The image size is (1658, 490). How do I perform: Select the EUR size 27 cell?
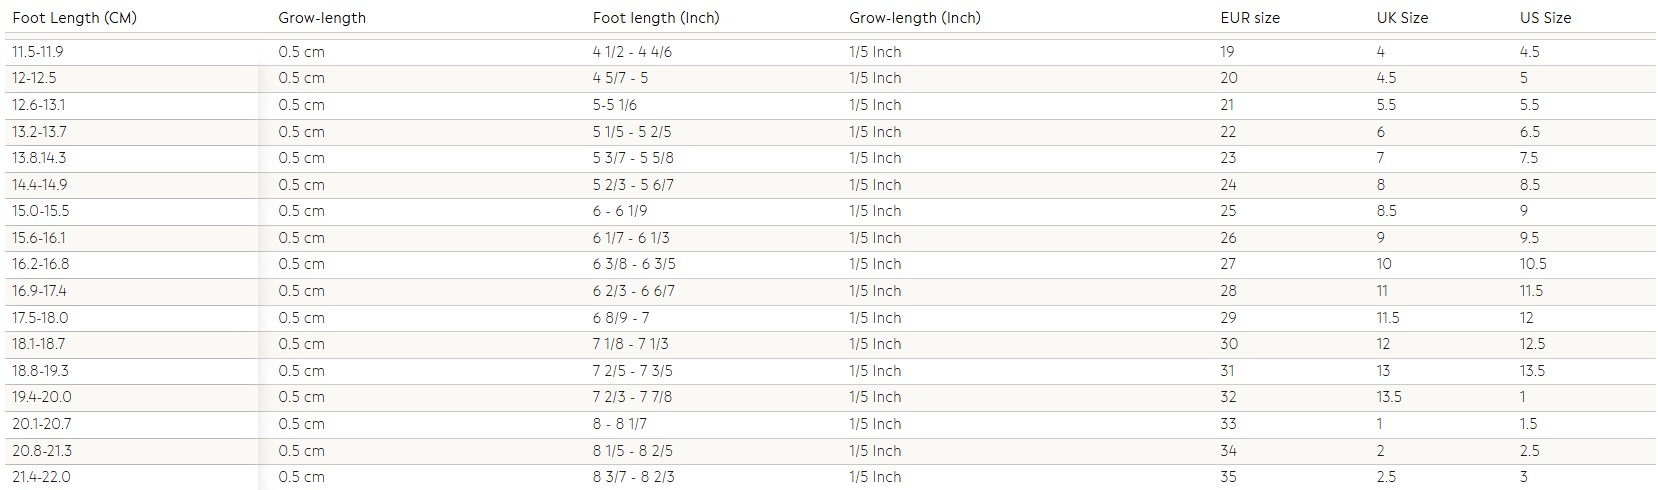tap(1228, 264)
